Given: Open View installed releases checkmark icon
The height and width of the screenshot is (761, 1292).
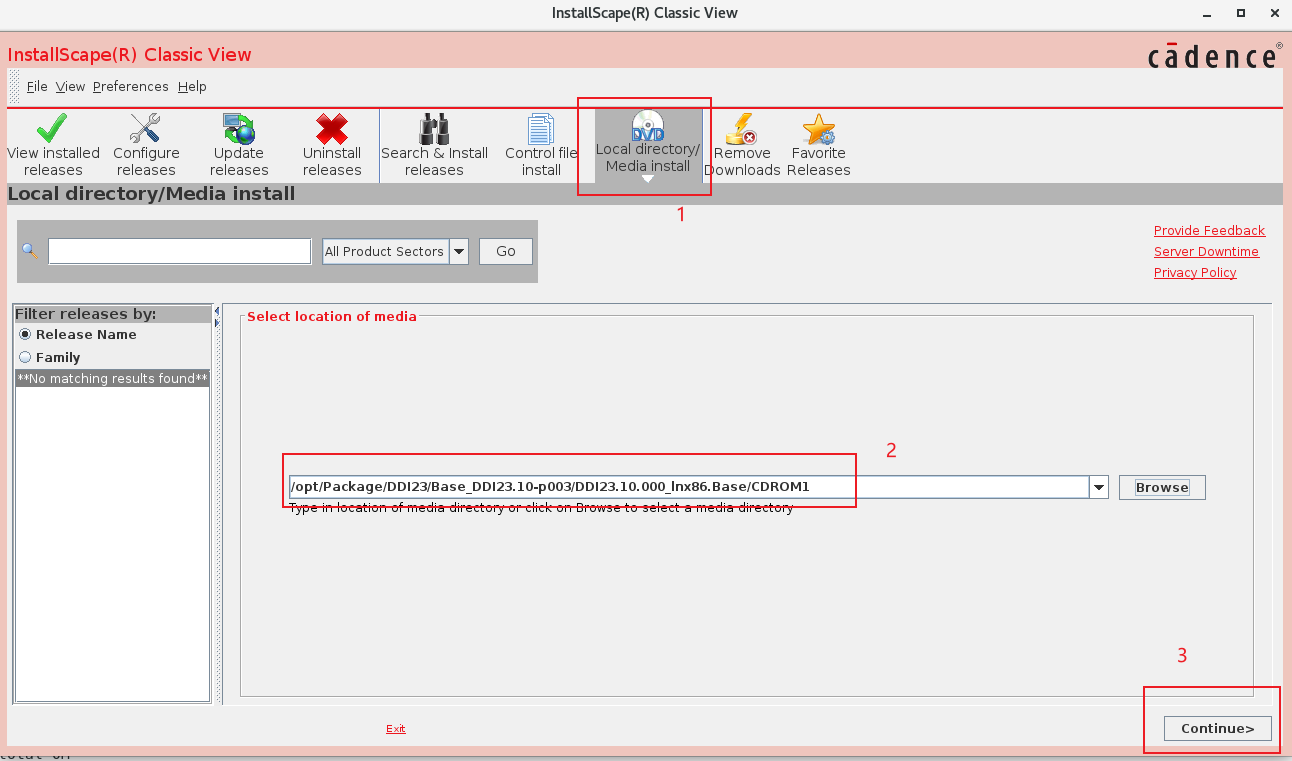Looking at the screenshot, I should click(52, 129).
